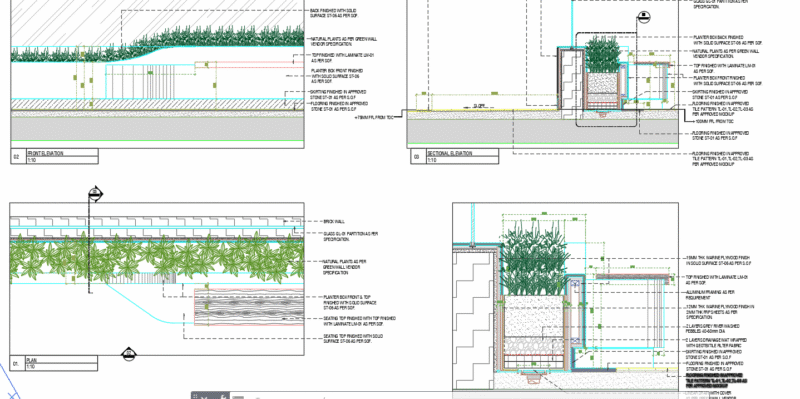Click elevation marker 02 below plan view

[129, 353]
